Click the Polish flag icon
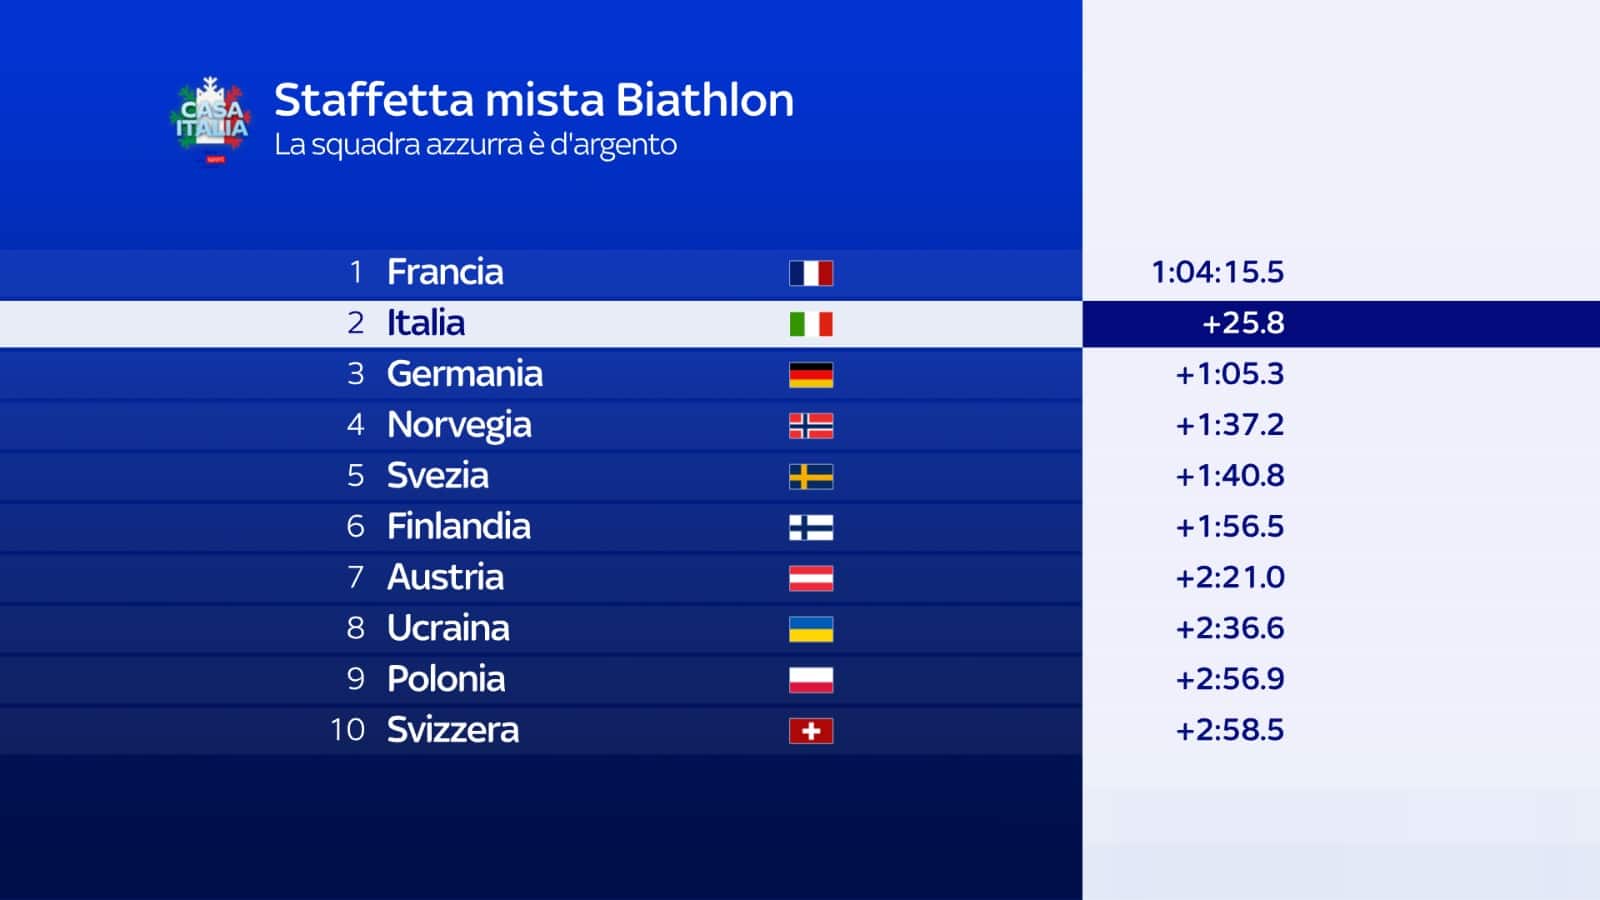Viewport: 1600px width, 900px height. tap(810, 680)
